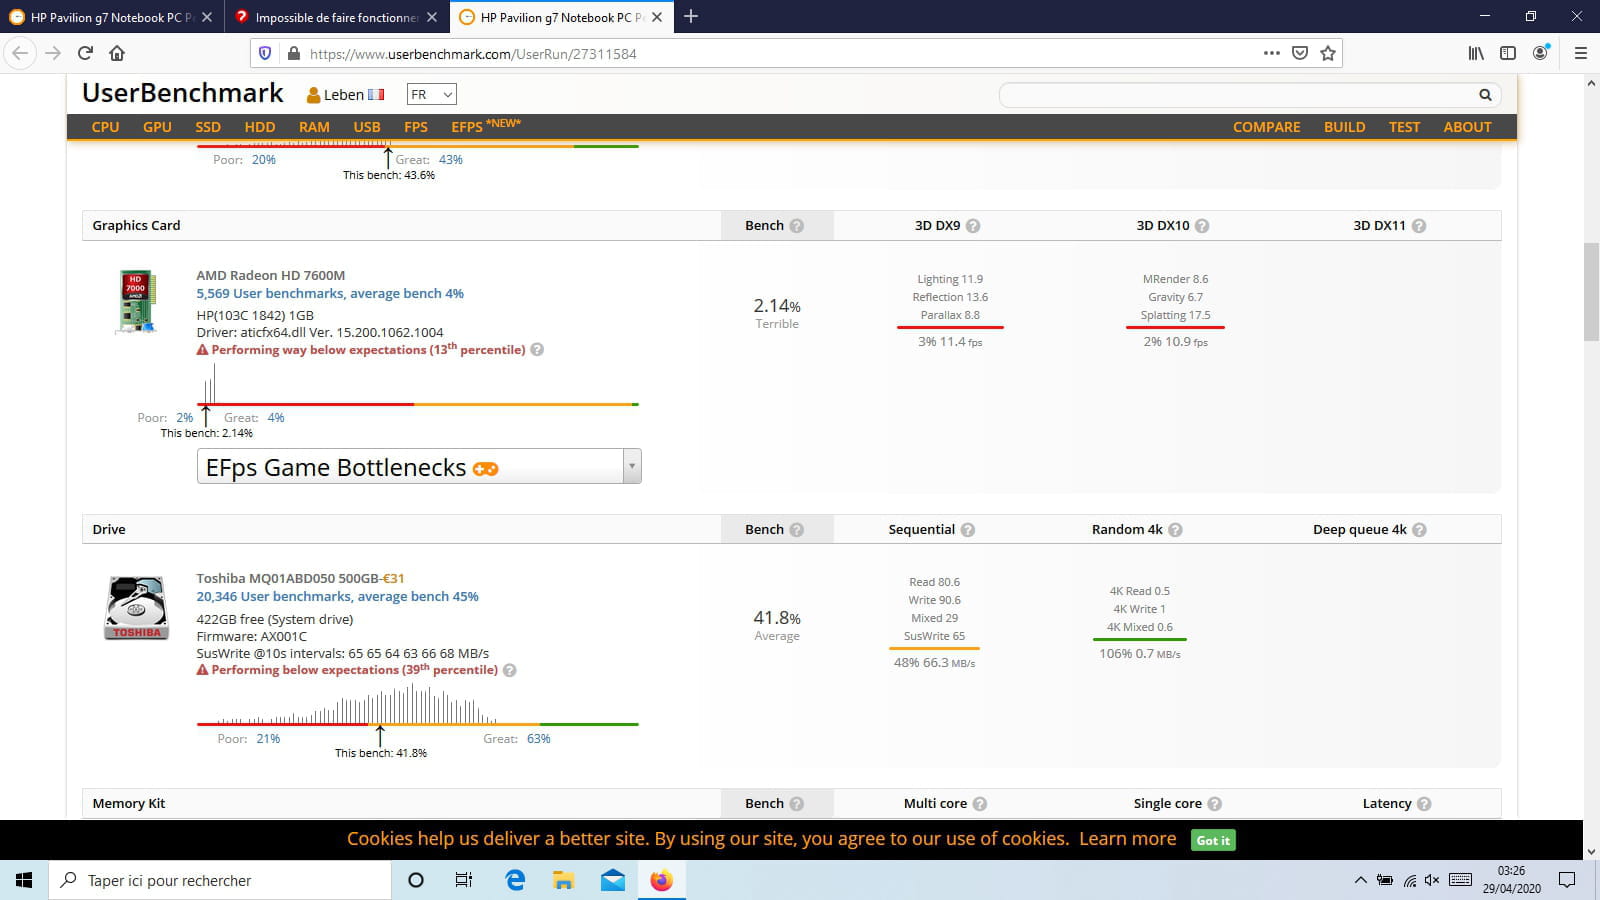This screenshot has width=1600, height=900.
Task: Open the SSD menu item
Action: click(x=208, y=127)
